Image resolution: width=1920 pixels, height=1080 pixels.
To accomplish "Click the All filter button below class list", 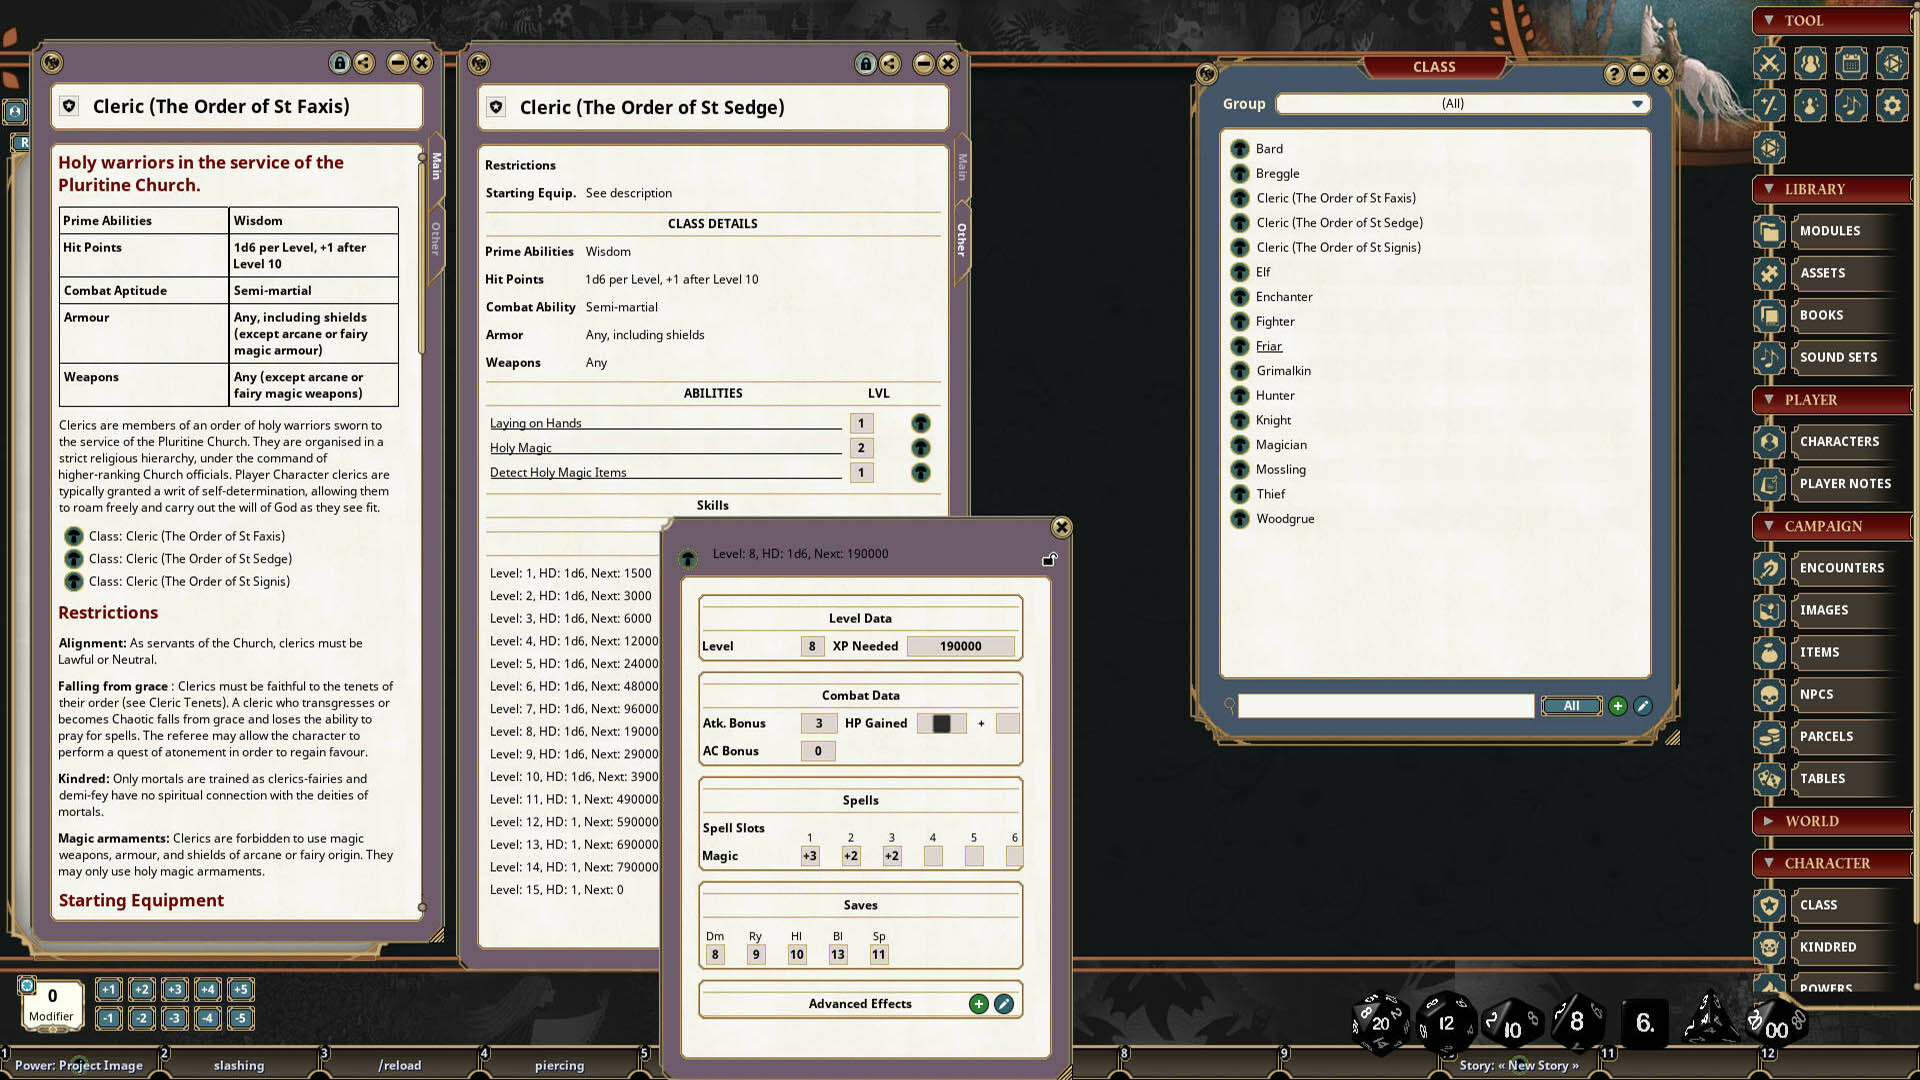I will pos(1570,706).
